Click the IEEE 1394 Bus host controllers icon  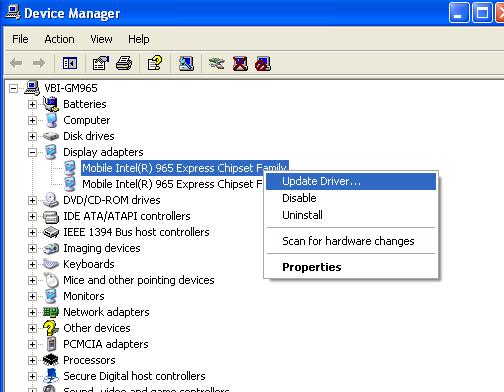point(51,232)
